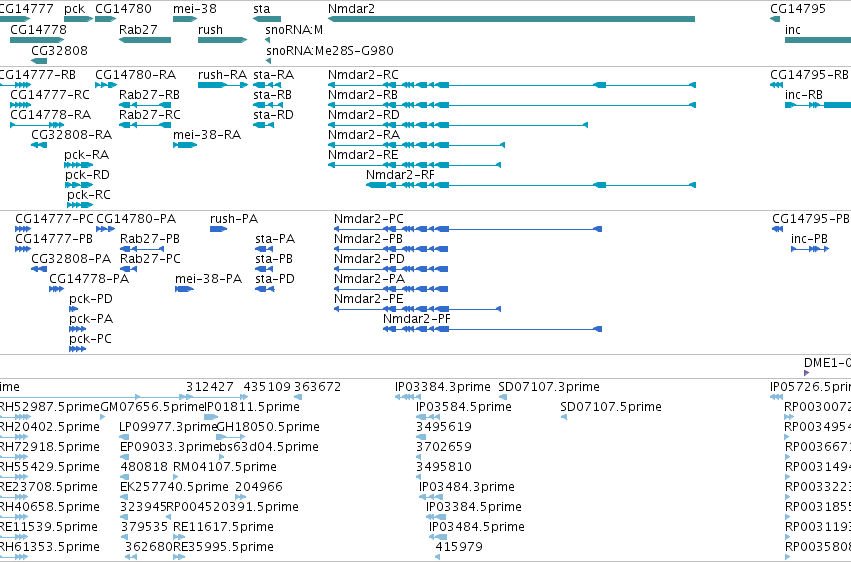Screen dimensions: 851x562
Task: Click the Nmdar2-PE protein label
Action: tap(369, 299)
